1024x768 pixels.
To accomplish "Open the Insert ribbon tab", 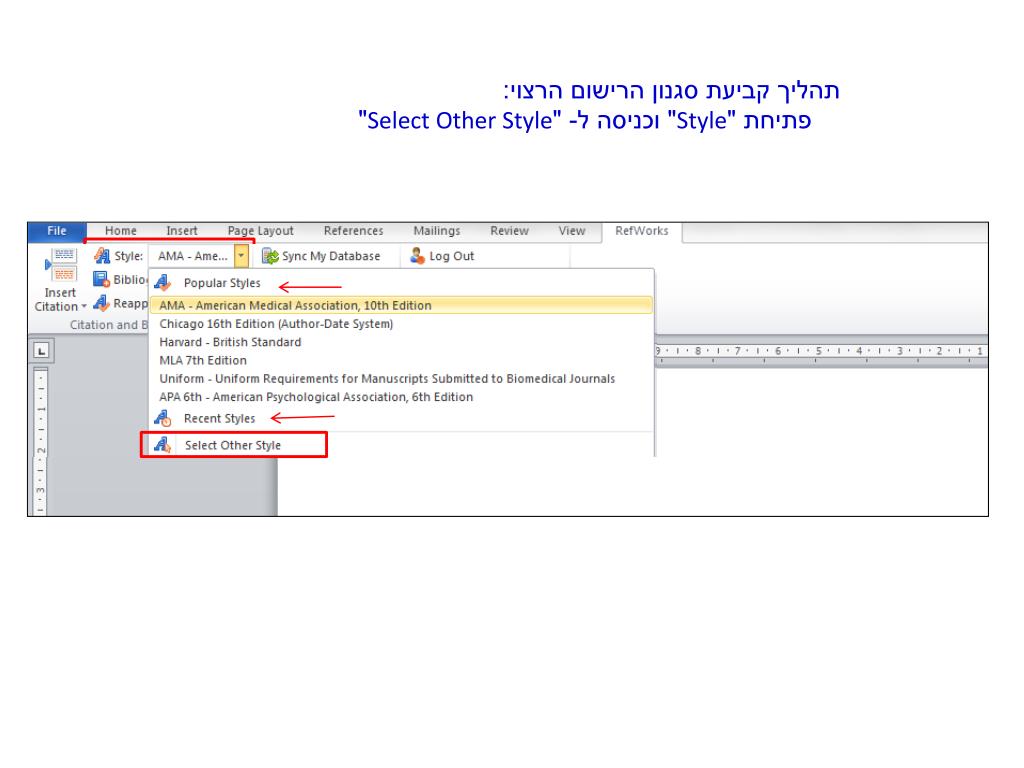I will coord(182,231).
